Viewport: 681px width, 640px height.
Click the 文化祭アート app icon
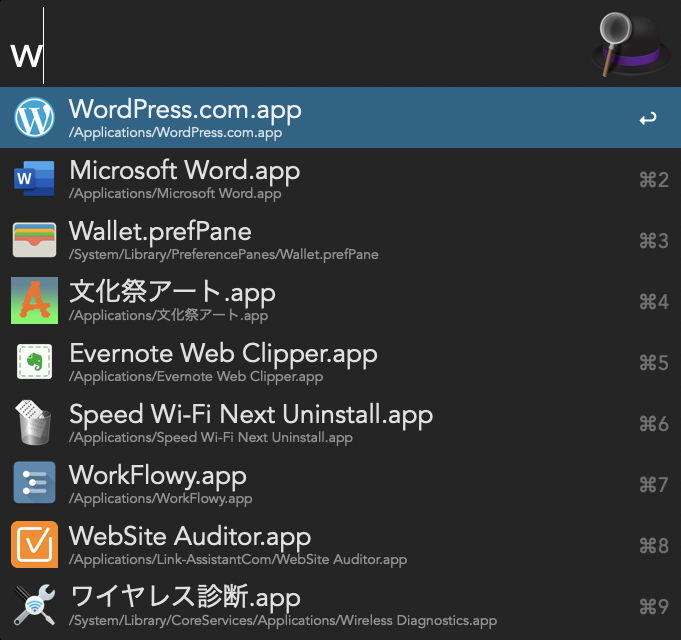coord(34,300)
